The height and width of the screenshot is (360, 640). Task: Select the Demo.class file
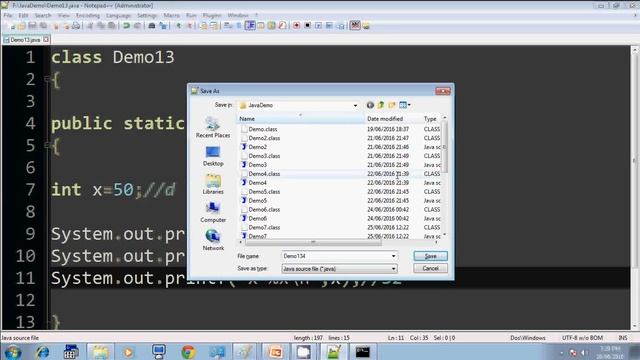click(262, 129)
